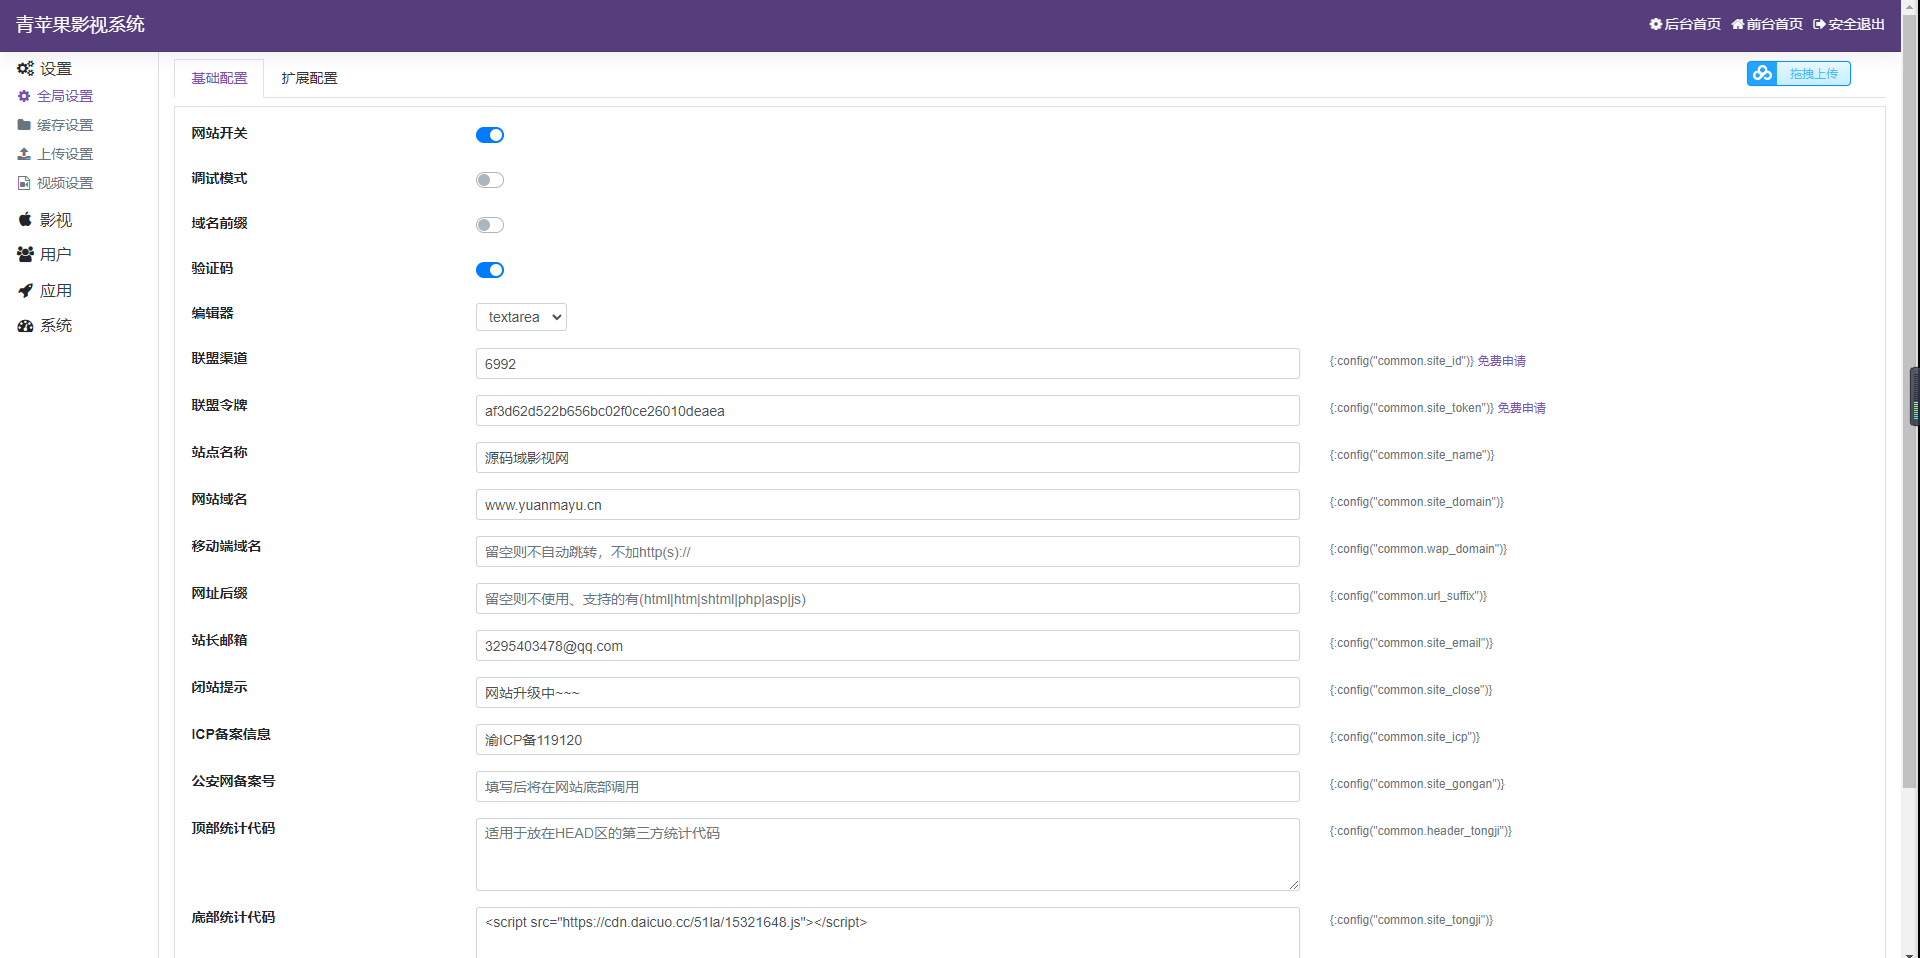Click the gear icon beside 设置 in sidebar
1920x958 pixels.
coord(25,69)
